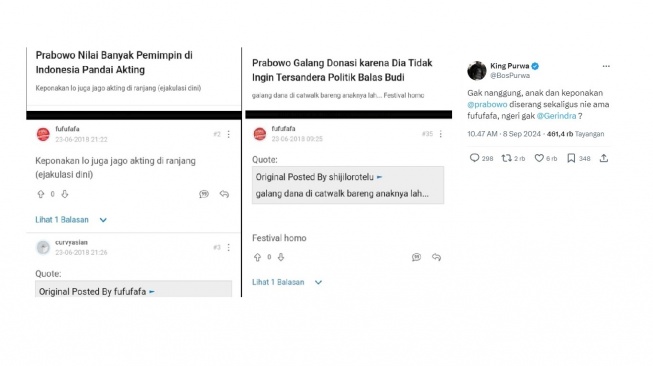Expand Lihat 1 Balasan under post #35
Image resolution: width=653 pixels, height=366 pixels.
click(x=287, y=282)
